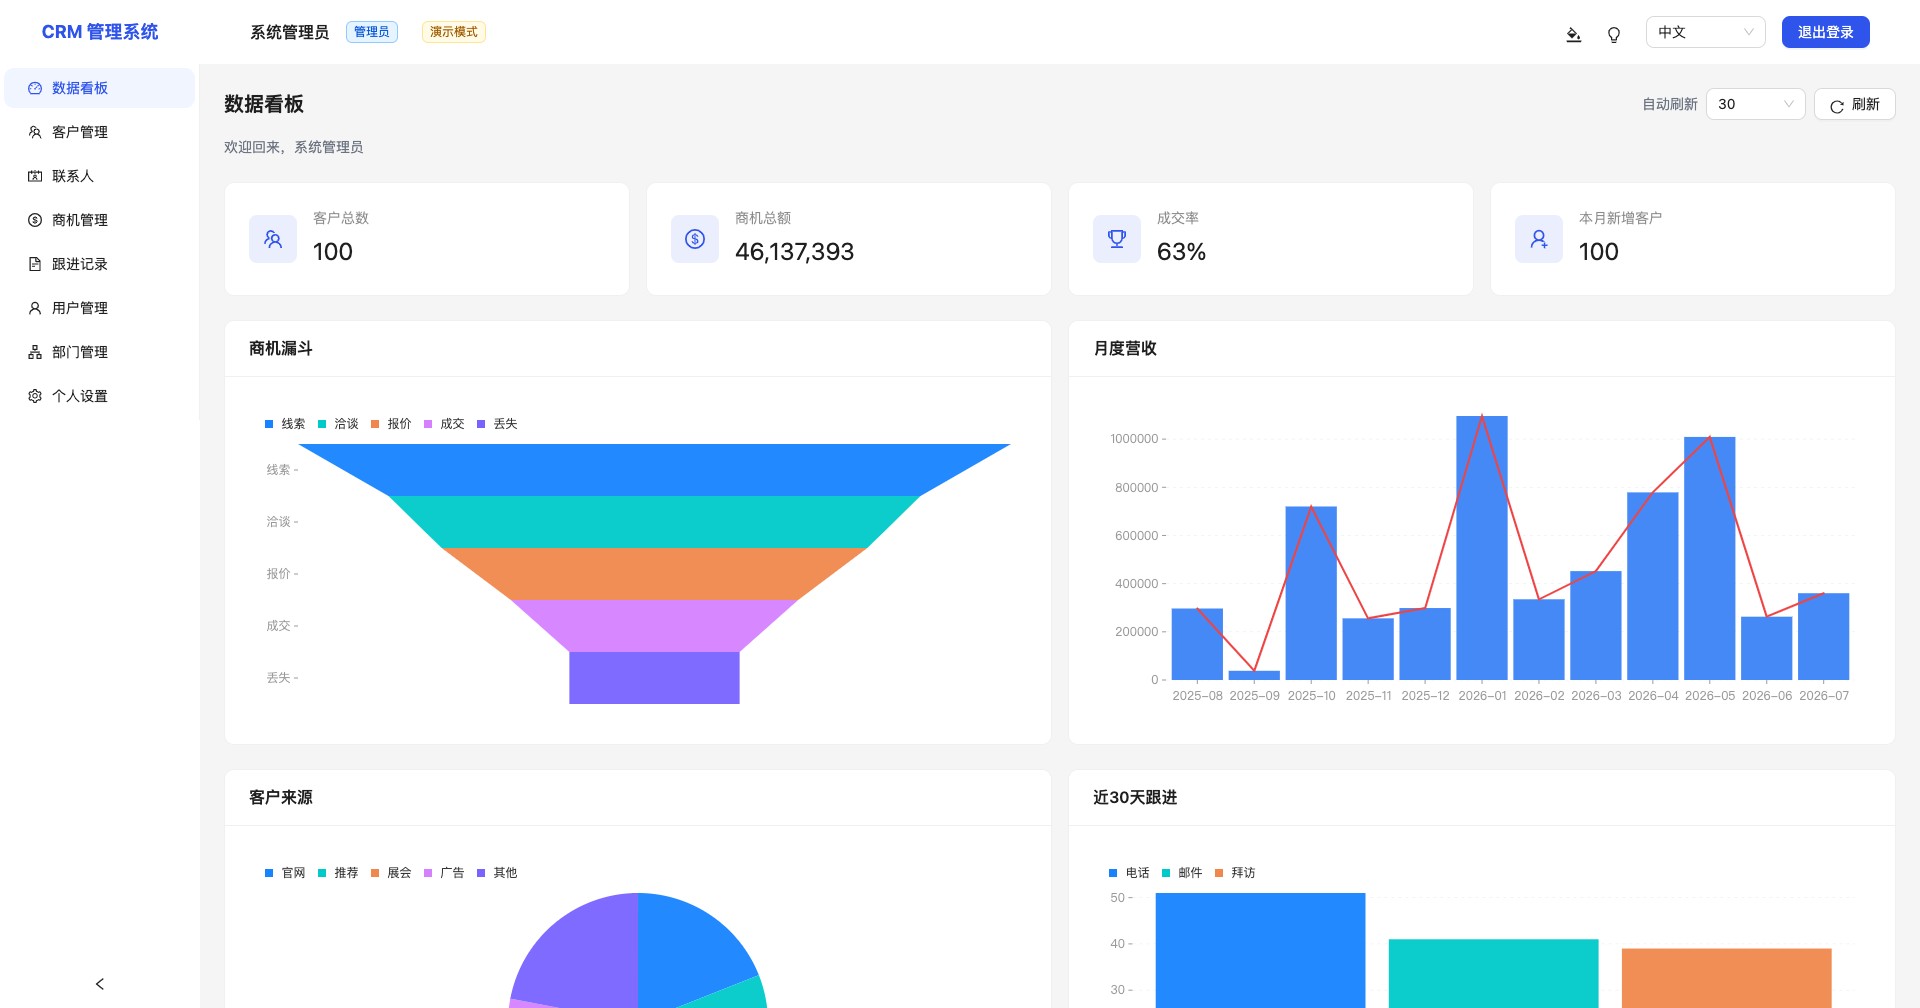Click the refresh circular arrow icon

coord(1837,106)
